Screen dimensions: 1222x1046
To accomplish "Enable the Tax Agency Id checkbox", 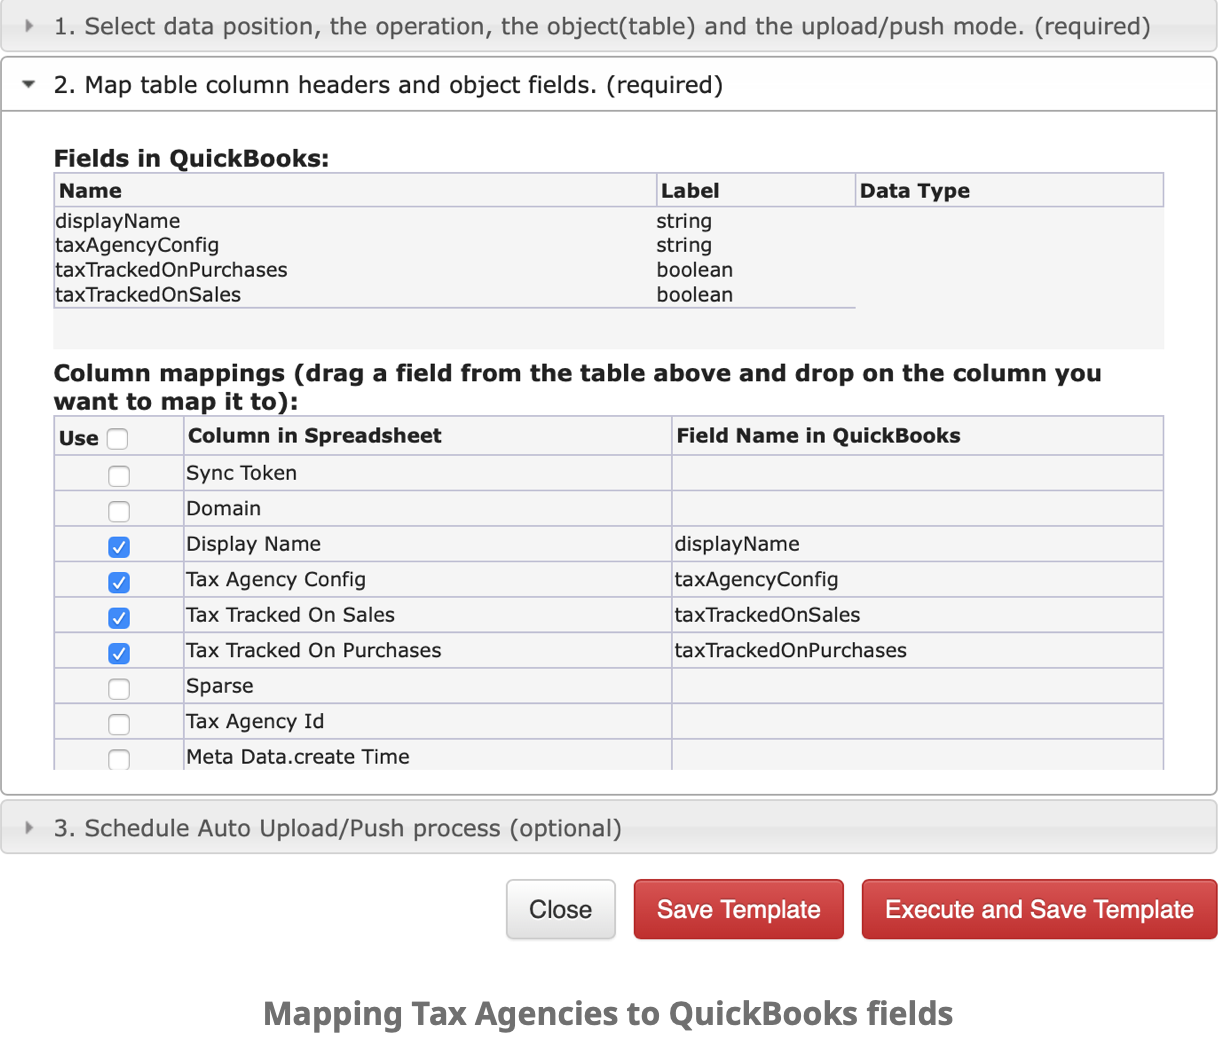I will point(119,724).
